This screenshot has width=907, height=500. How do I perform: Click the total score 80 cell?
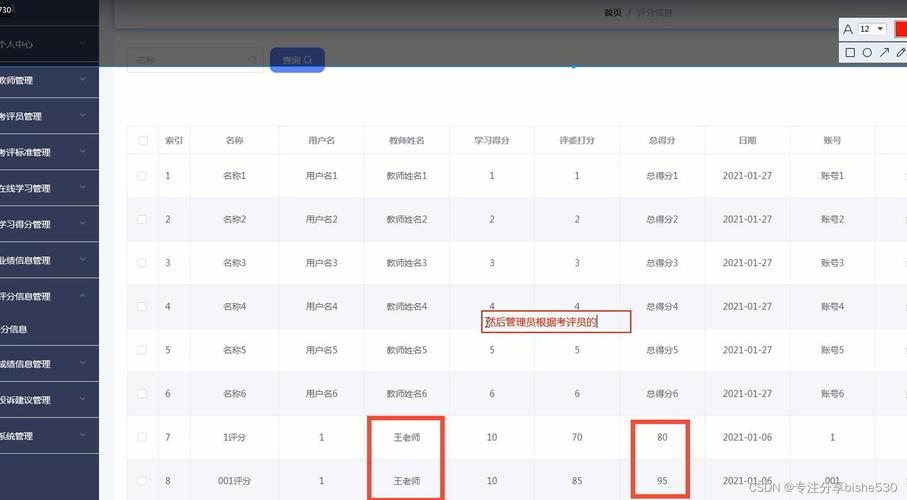click(662, 438)
